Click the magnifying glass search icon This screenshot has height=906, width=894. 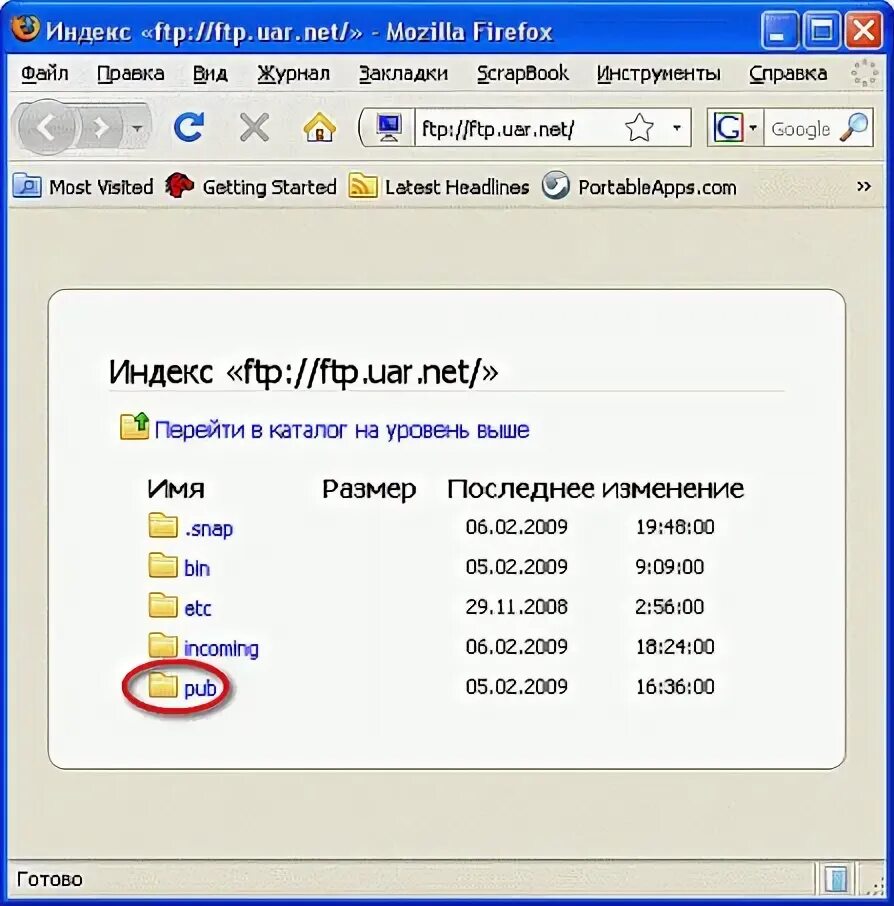(x=854, y=128)
